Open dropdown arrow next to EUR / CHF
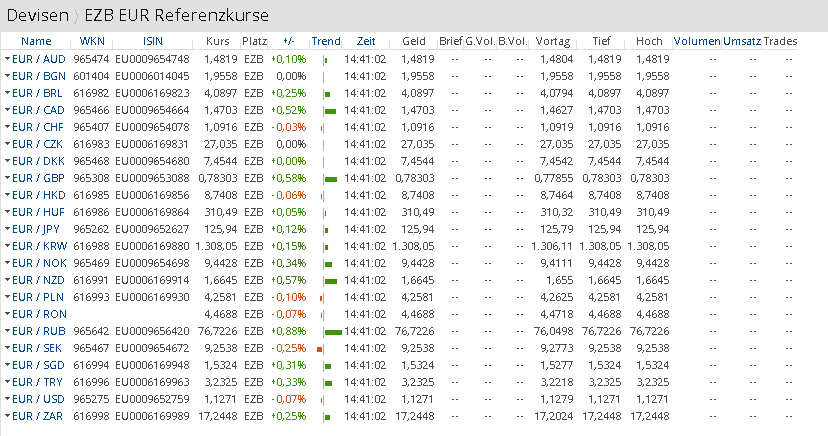Viewport: 828px width, 436px height. (x=7, y=128)
